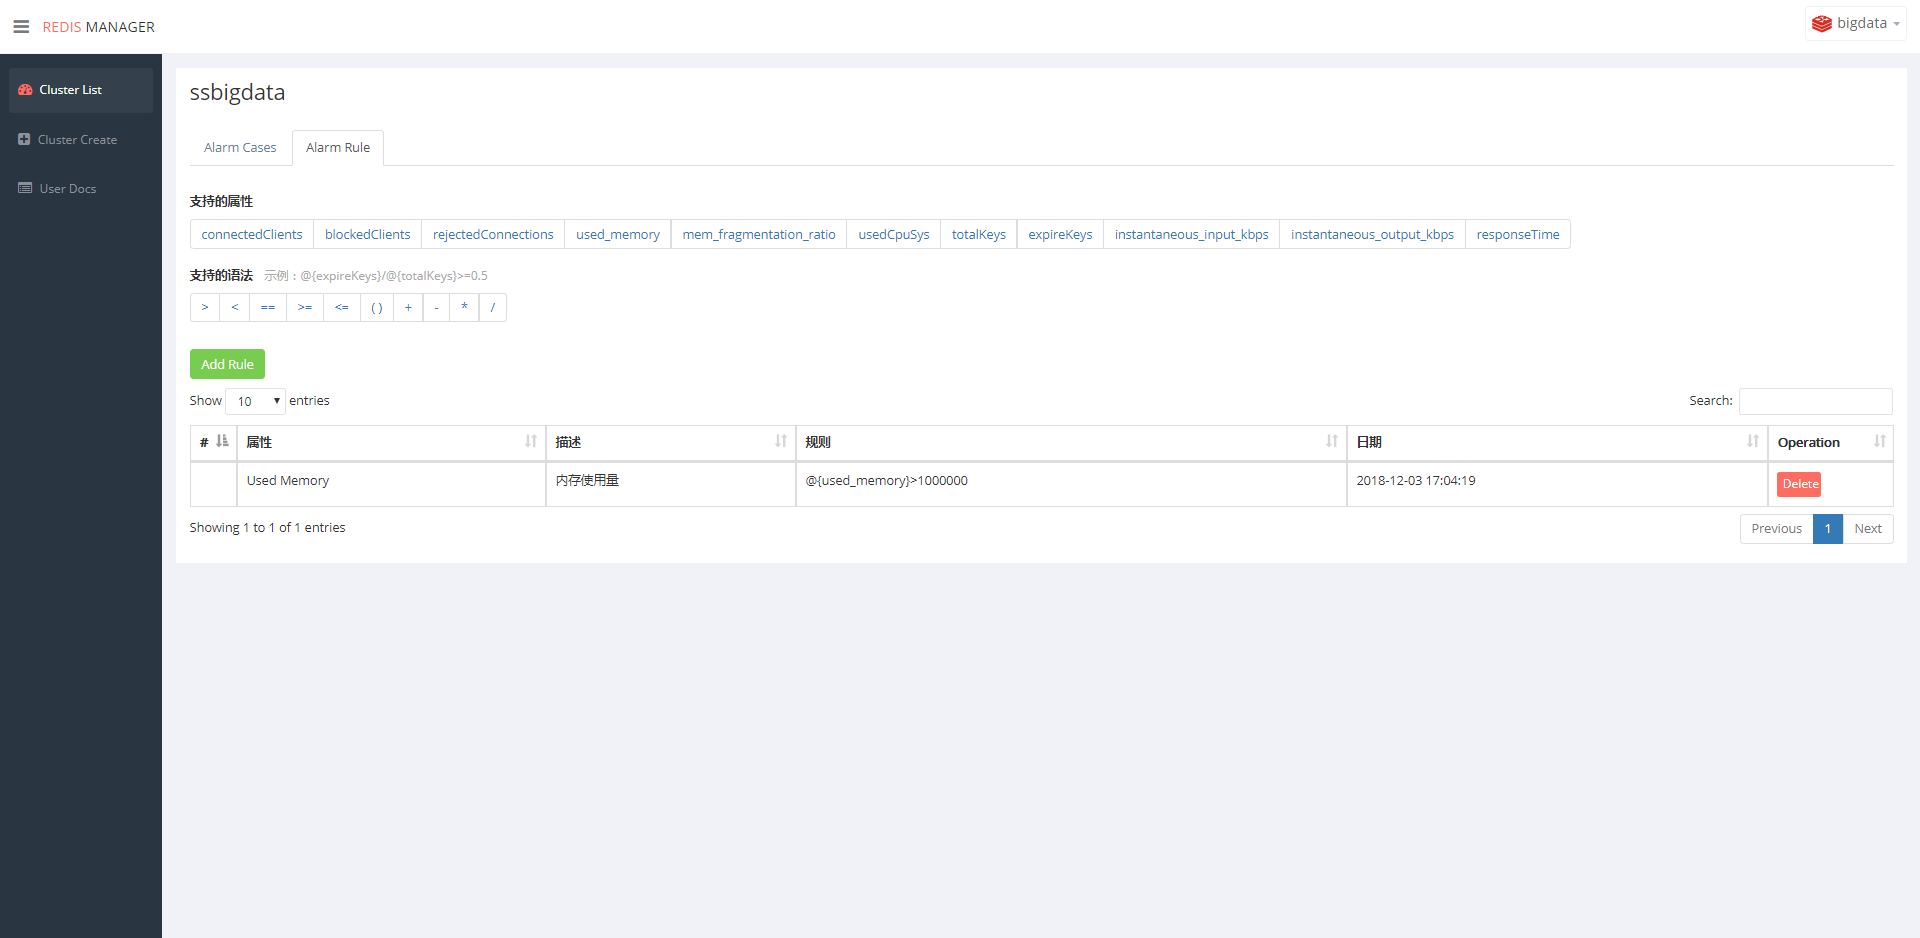Viewport: 1920px width, 938px height.
Task: Click the less-or-equal operator button
Action: click(342, 308)
